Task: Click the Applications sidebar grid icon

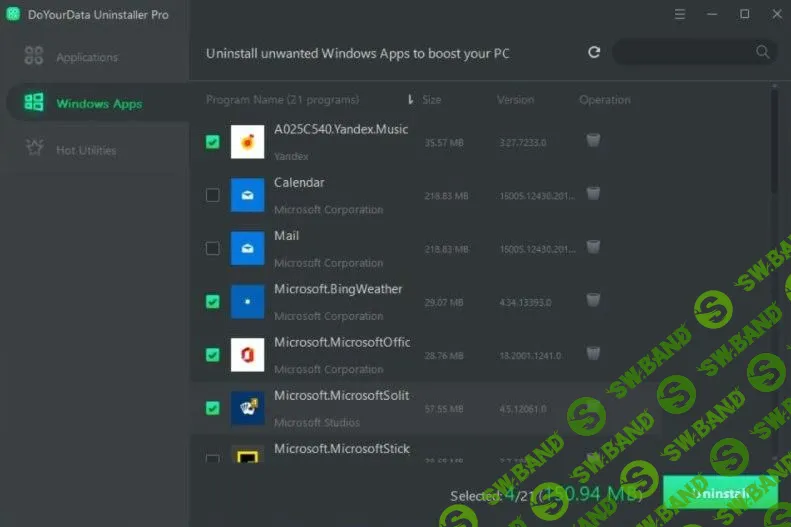Action: pos(34,55)
